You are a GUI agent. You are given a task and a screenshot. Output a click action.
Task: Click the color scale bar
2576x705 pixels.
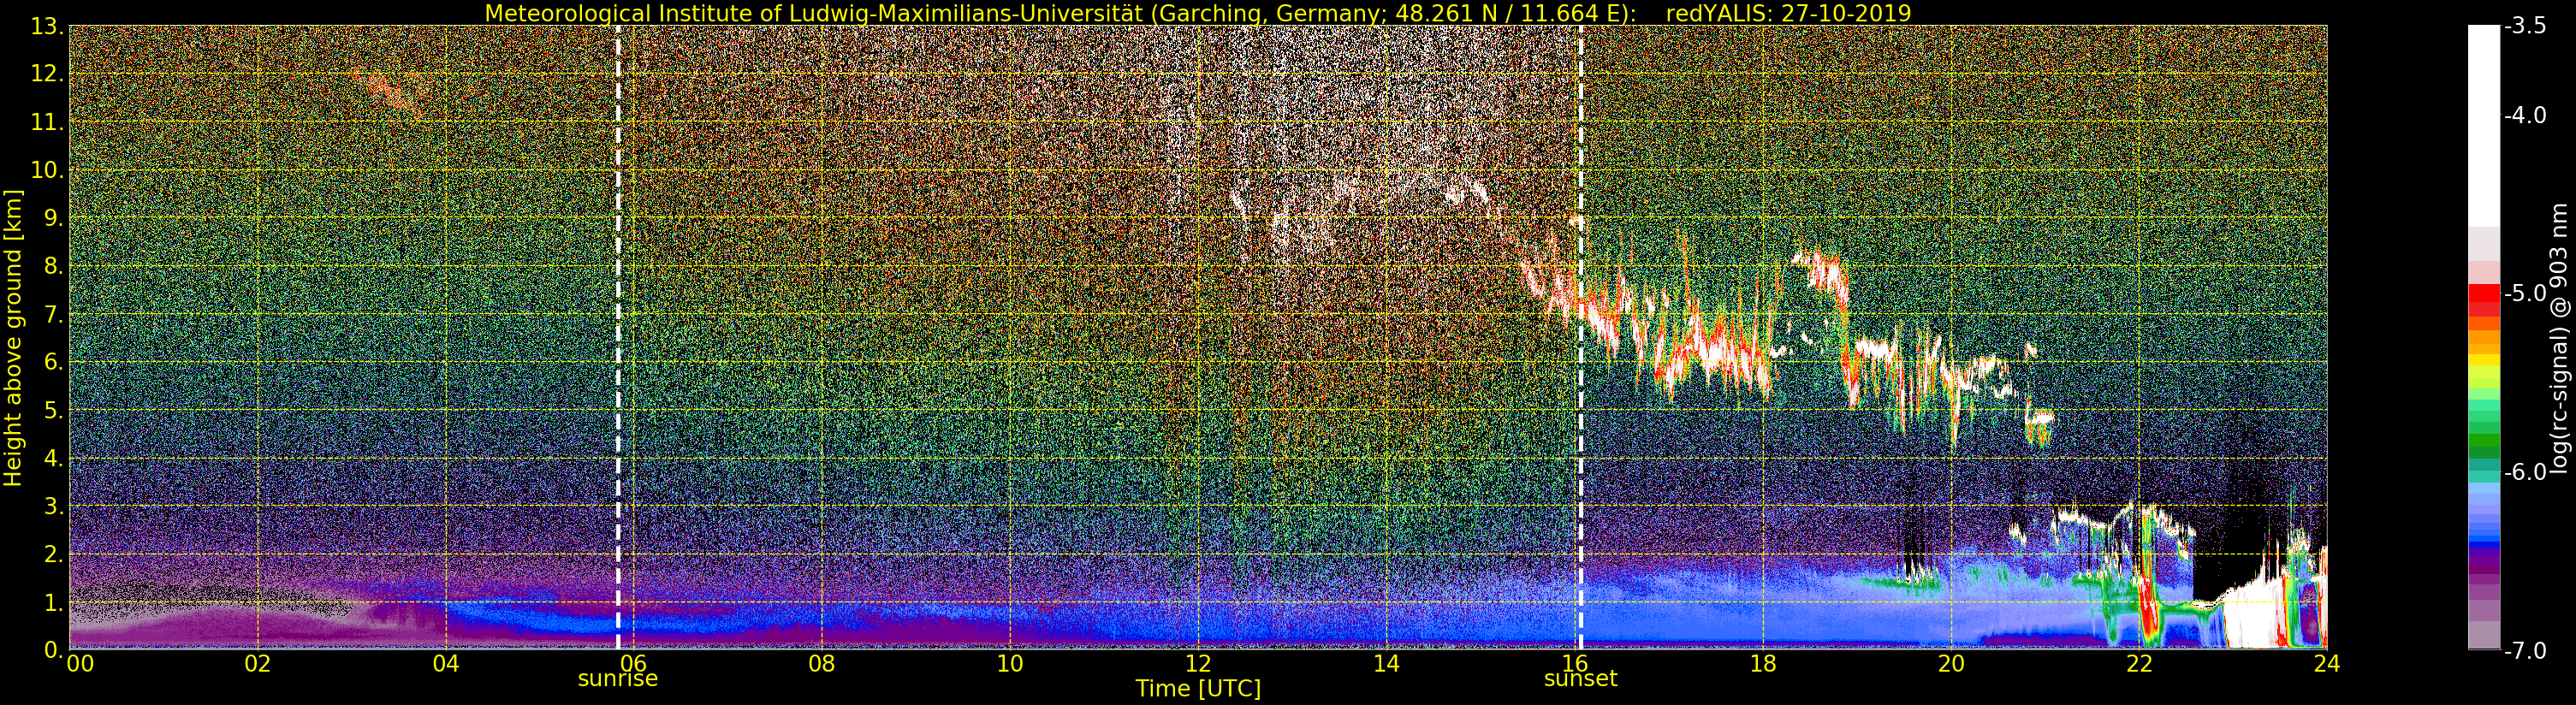[2482, 337]
